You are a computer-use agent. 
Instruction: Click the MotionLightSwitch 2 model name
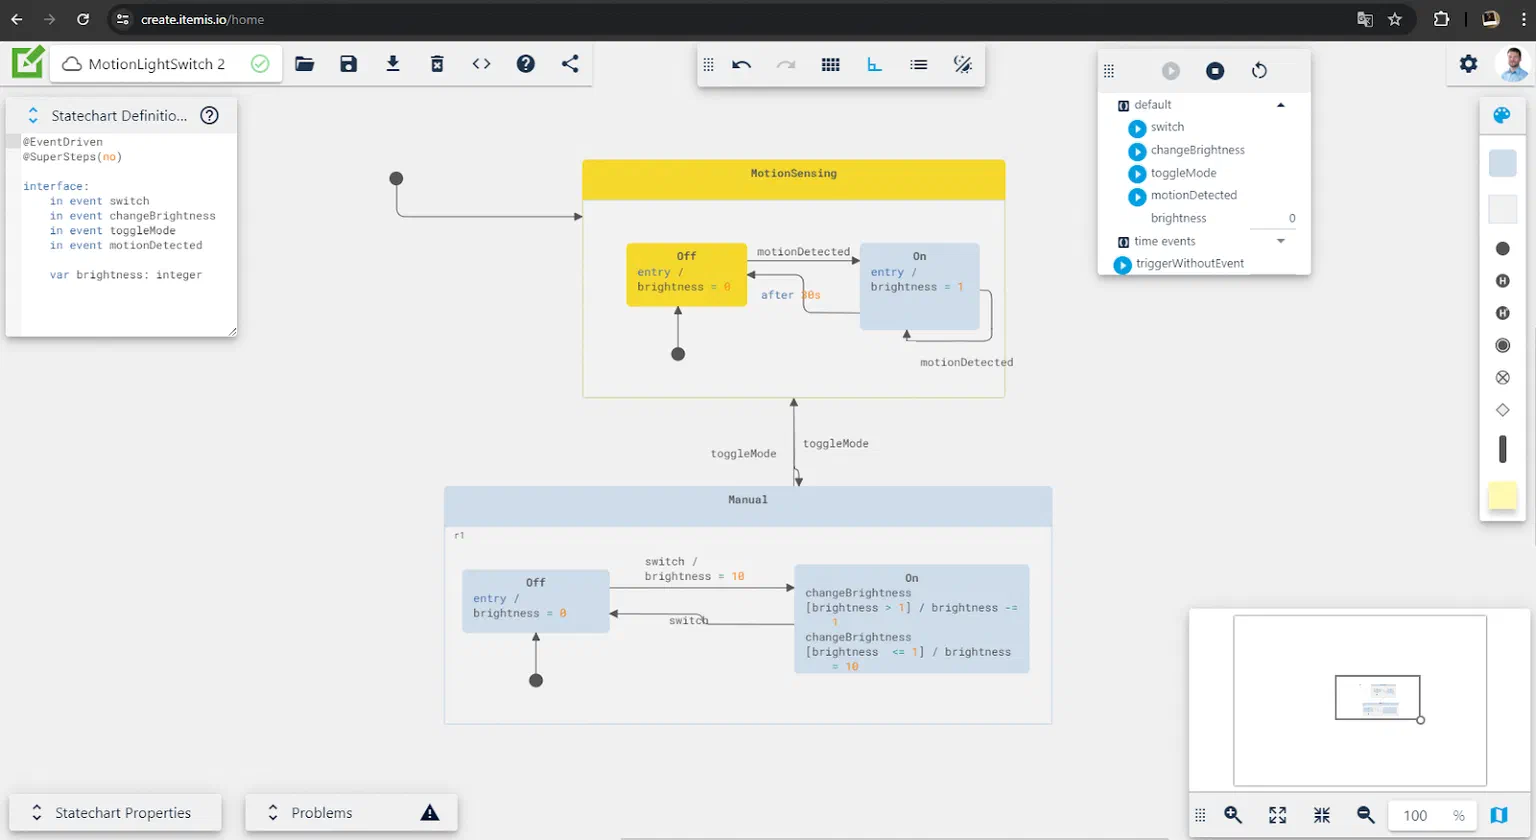156,64
